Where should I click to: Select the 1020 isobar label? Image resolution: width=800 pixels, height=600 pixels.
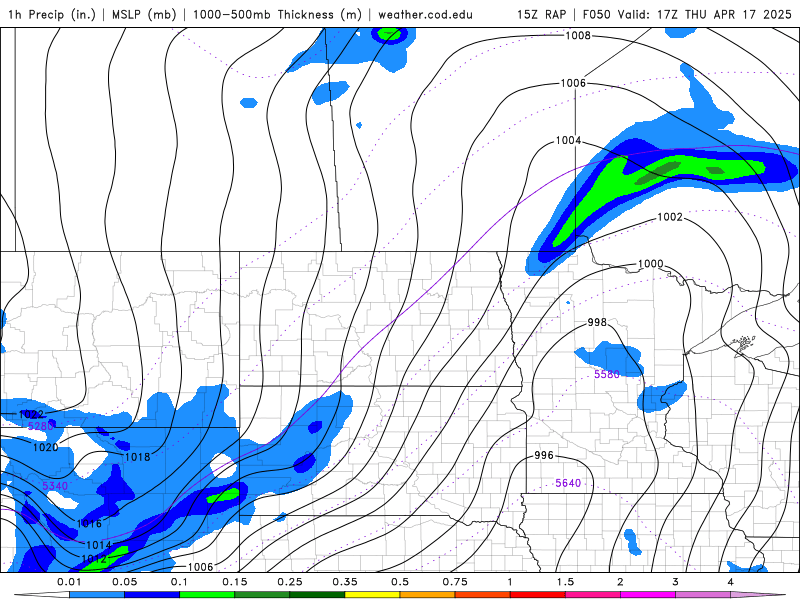pos(45,447)
